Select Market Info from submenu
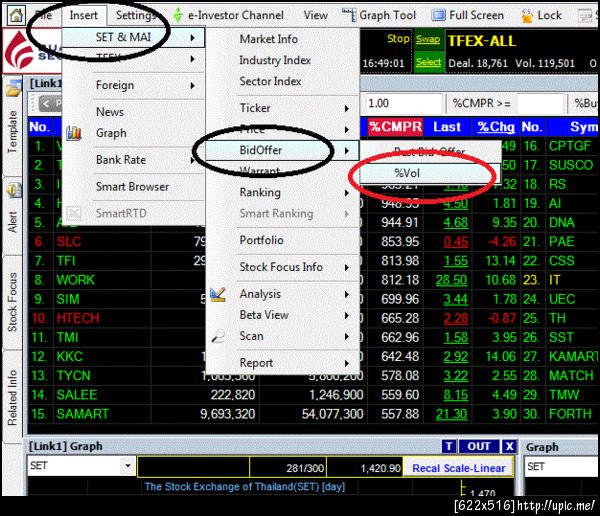The width and height of the screenshot is (600, 516). pos(269,39)
